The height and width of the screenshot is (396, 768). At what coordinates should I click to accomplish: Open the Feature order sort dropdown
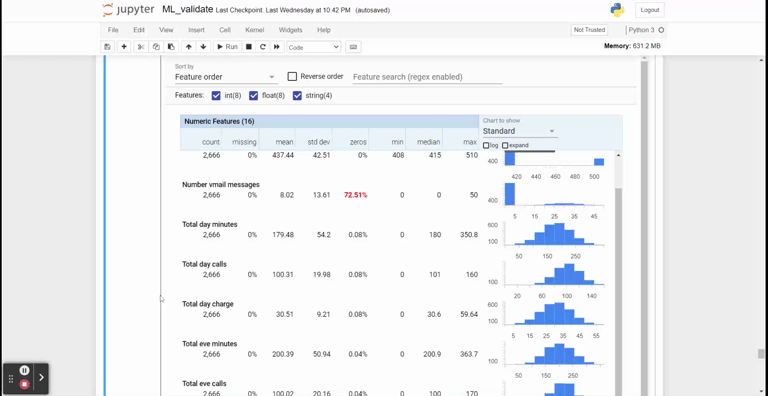(225, 77)
